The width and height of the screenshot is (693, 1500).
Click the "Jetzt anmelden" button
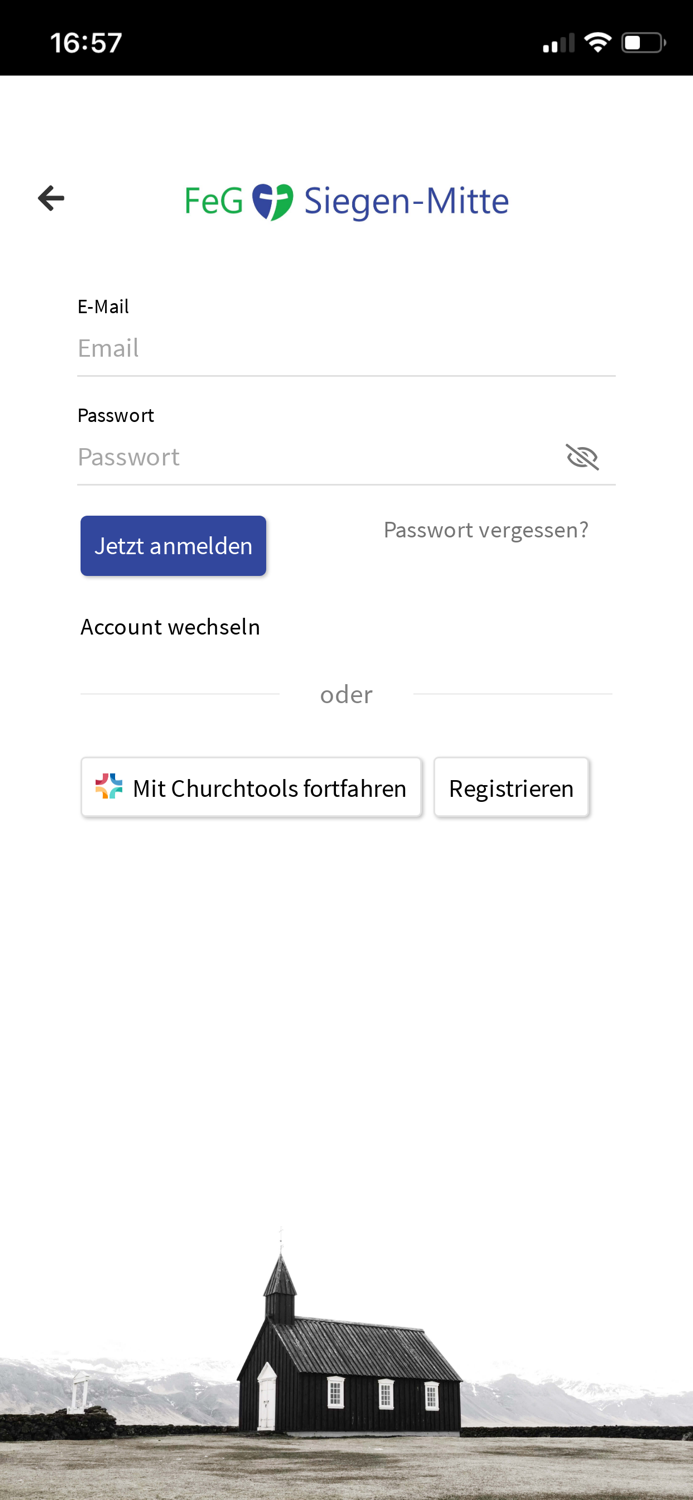(173, 545)
